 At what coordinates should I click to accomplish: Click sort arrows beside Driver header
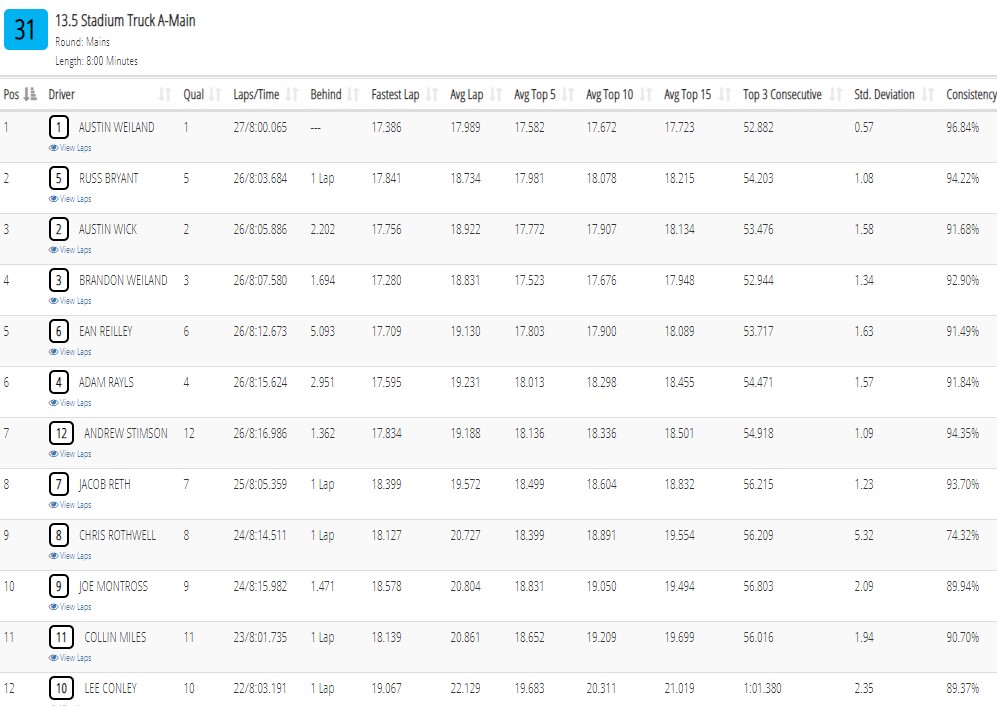tap(165, 95)
